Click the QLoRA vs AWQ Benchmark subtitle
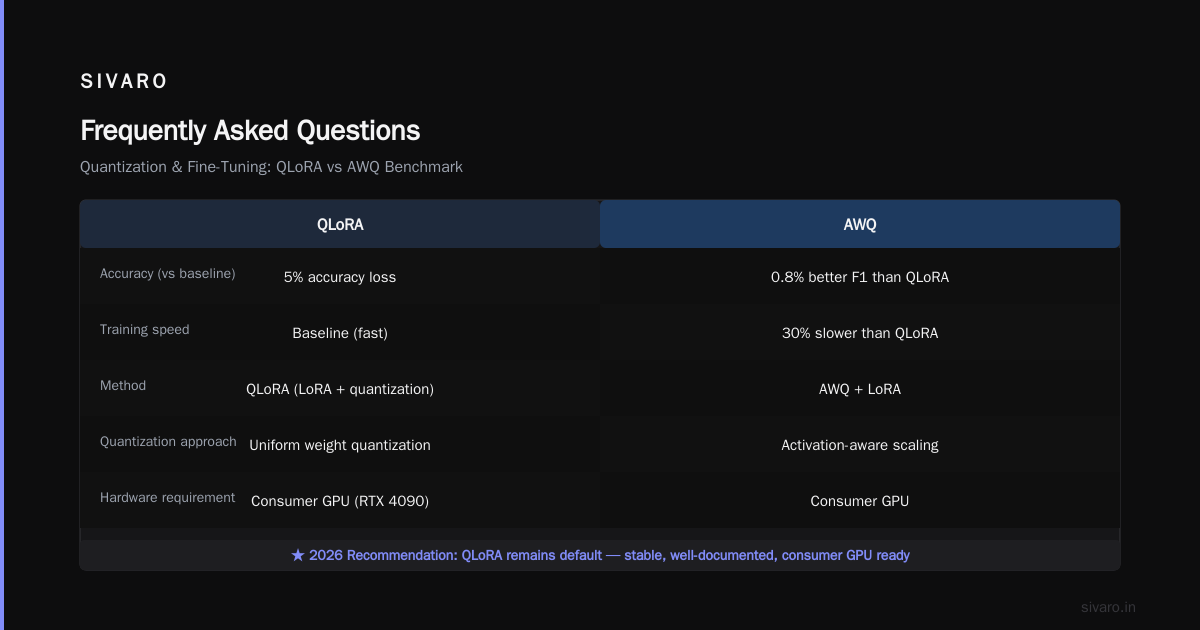Image resolution: width=1200 pixels, height=630 pixels. click(271, 167)
